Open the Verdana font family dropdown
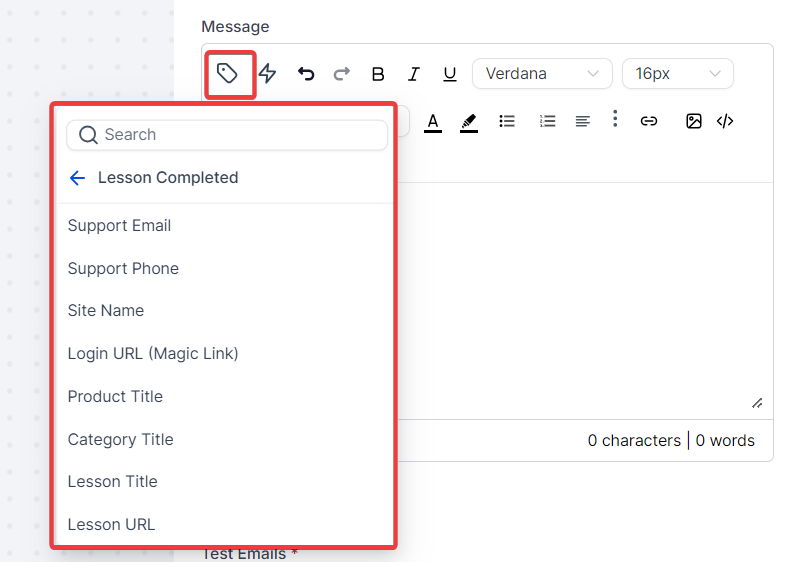Viewport: 795px width, 562px height. coord(542,74)
